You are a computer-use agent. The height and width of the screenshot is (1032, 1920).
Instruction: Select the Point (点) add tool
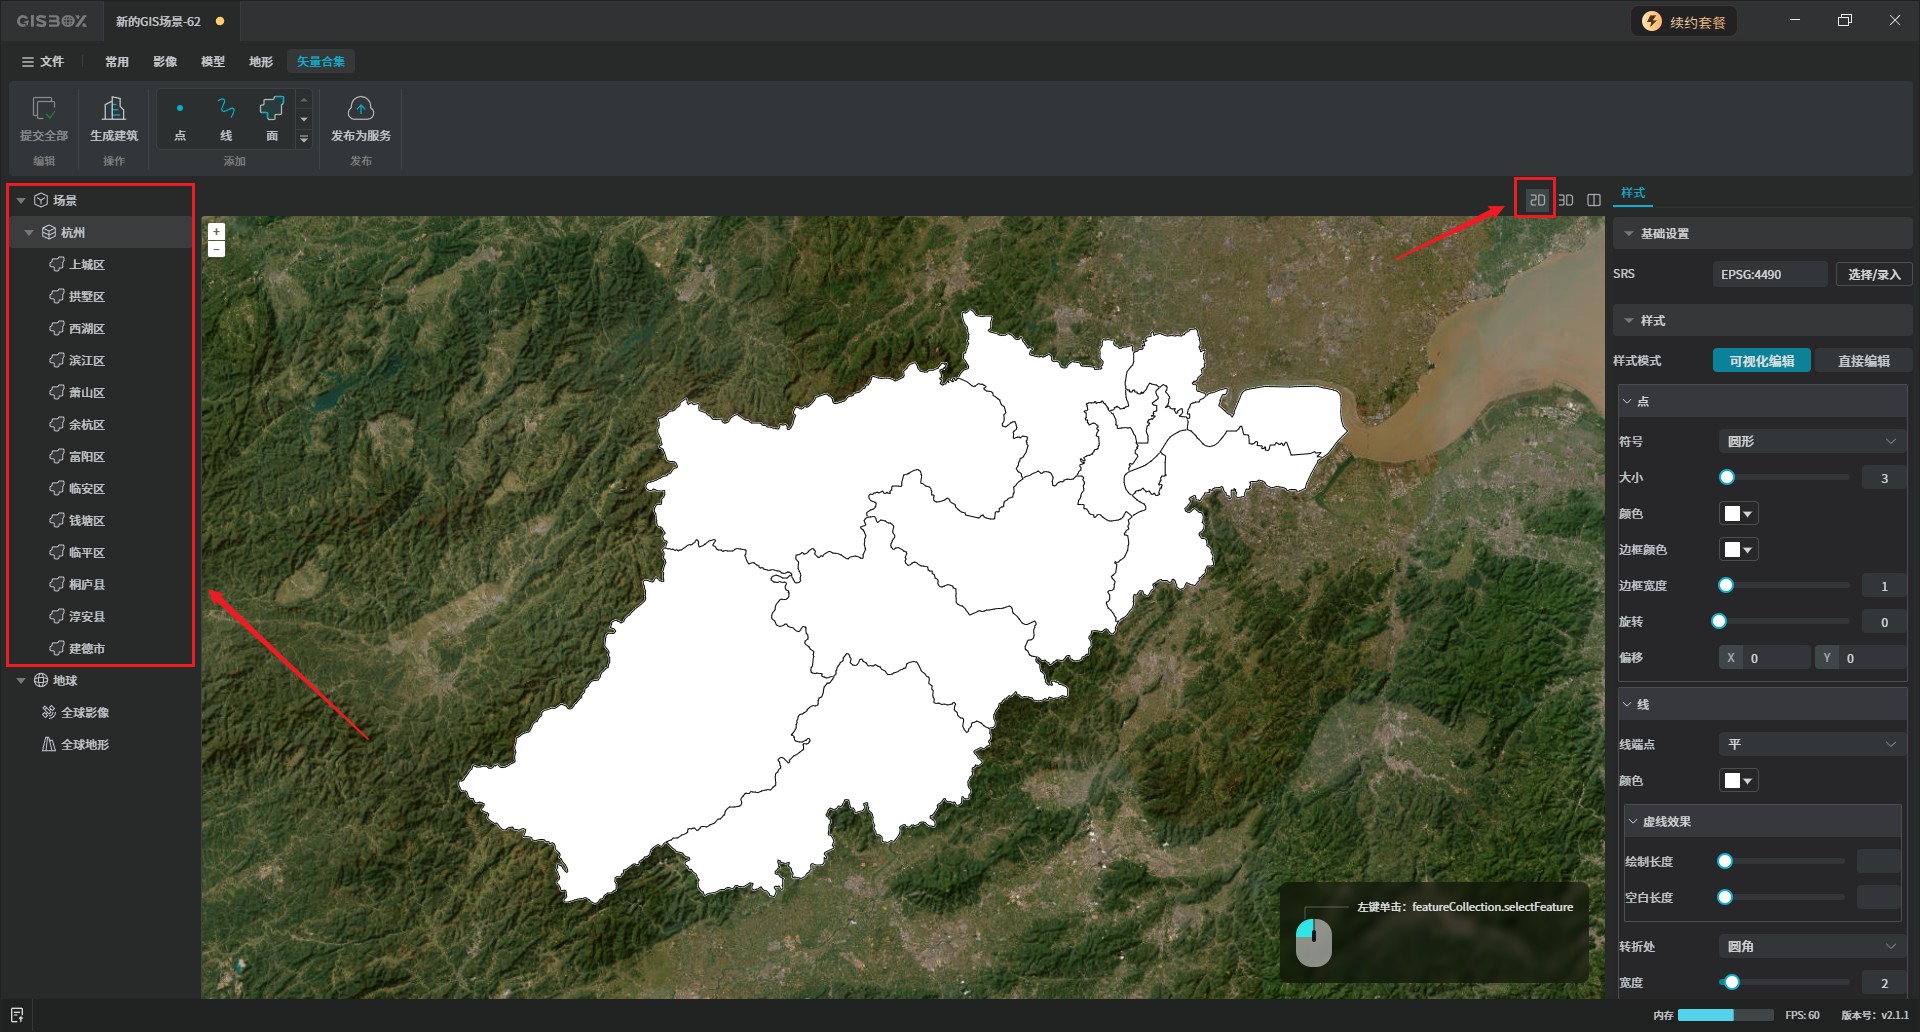(180, 109)
